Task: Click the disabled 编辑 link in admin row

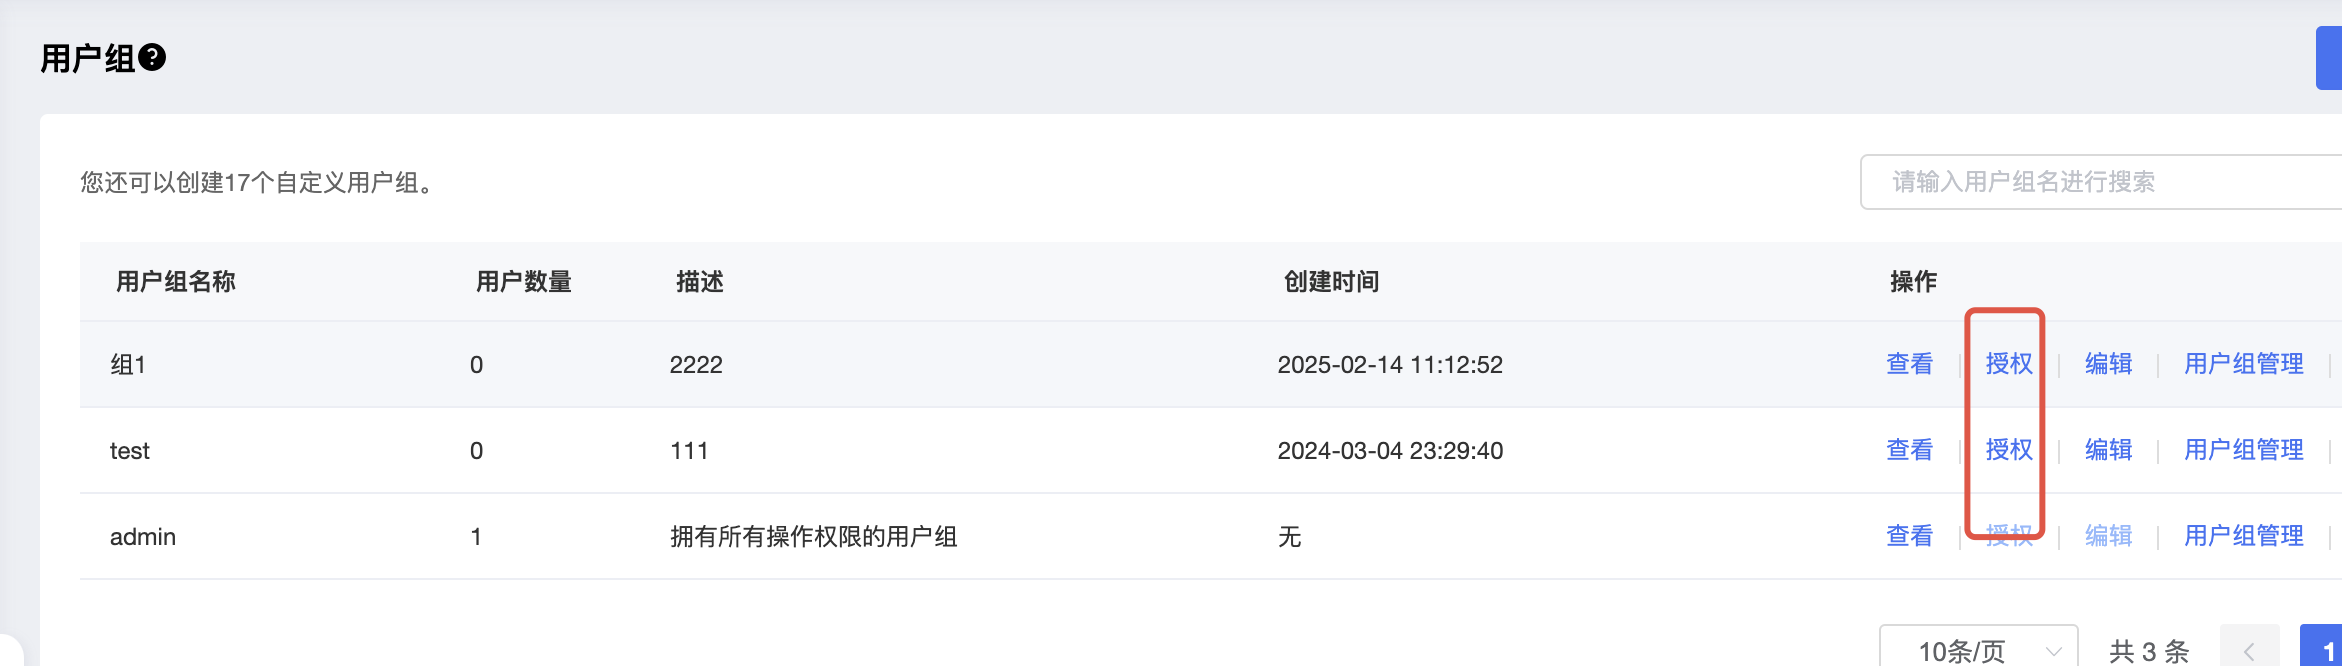Action: tap(2108, 536)
